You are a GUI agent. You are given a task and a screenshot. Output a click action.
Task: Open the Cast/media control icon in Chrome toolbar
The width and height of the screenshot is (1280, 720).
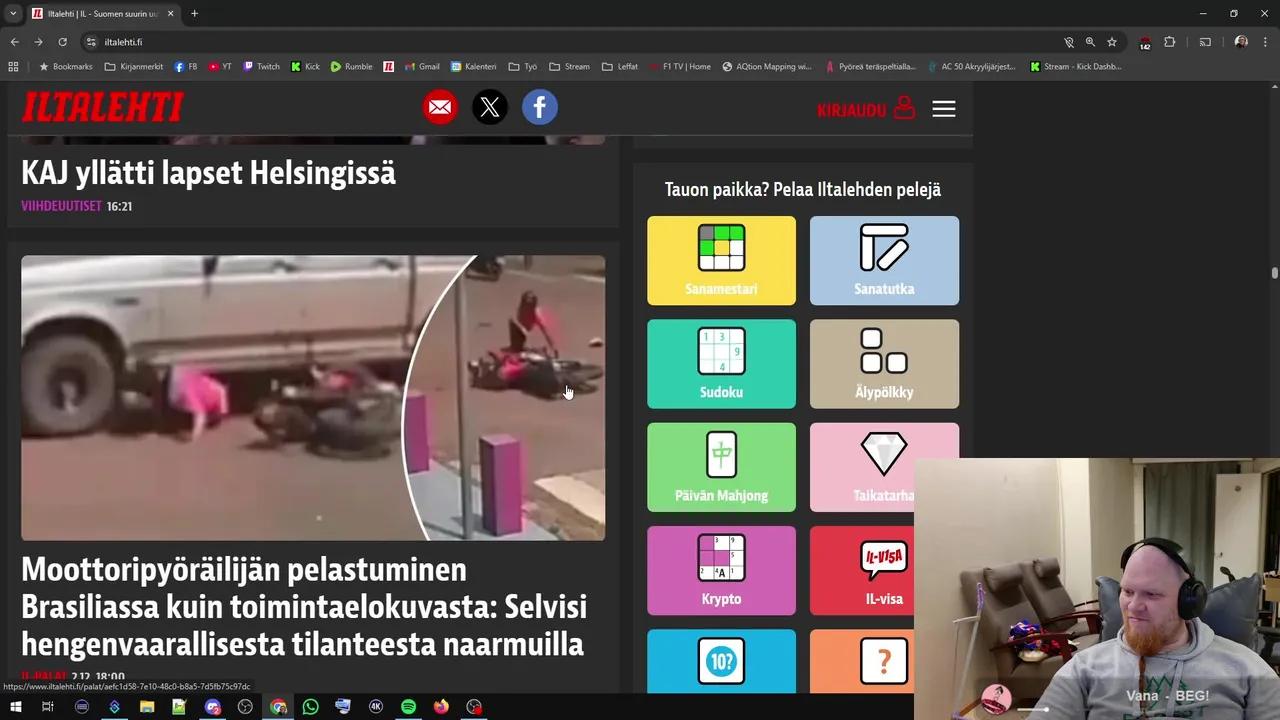pyautogui.click(x=1204, y=42)
